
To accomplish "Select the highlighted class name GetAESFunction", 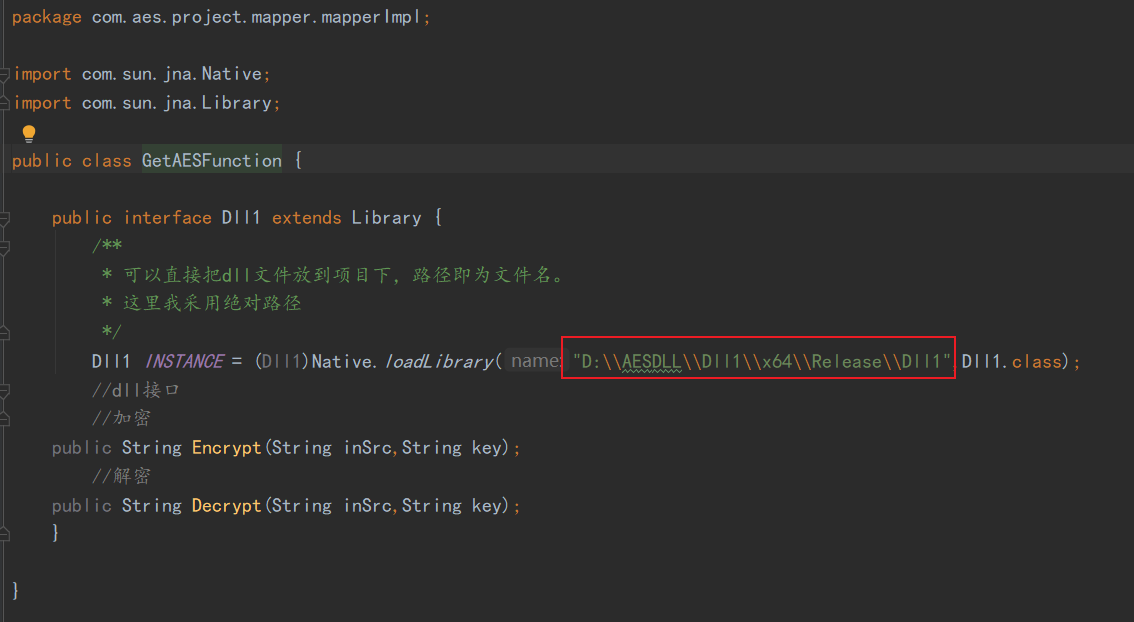I will pos(211,159).
